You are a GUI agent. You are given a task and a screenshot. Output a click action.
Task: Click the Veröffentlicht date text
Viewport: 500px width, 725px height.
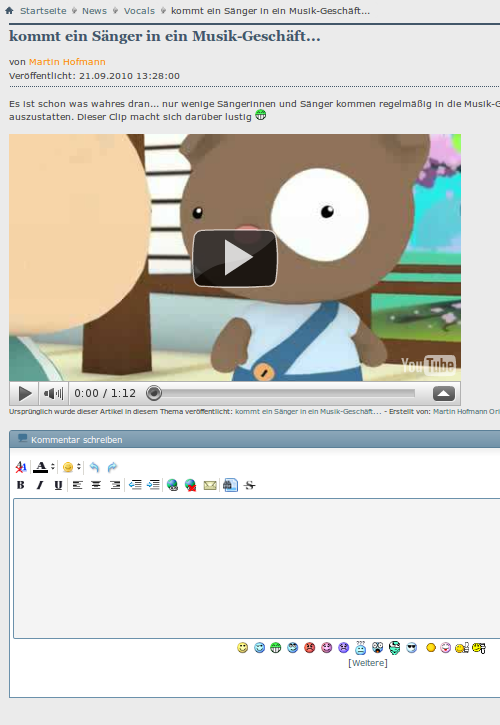[94, 76]
